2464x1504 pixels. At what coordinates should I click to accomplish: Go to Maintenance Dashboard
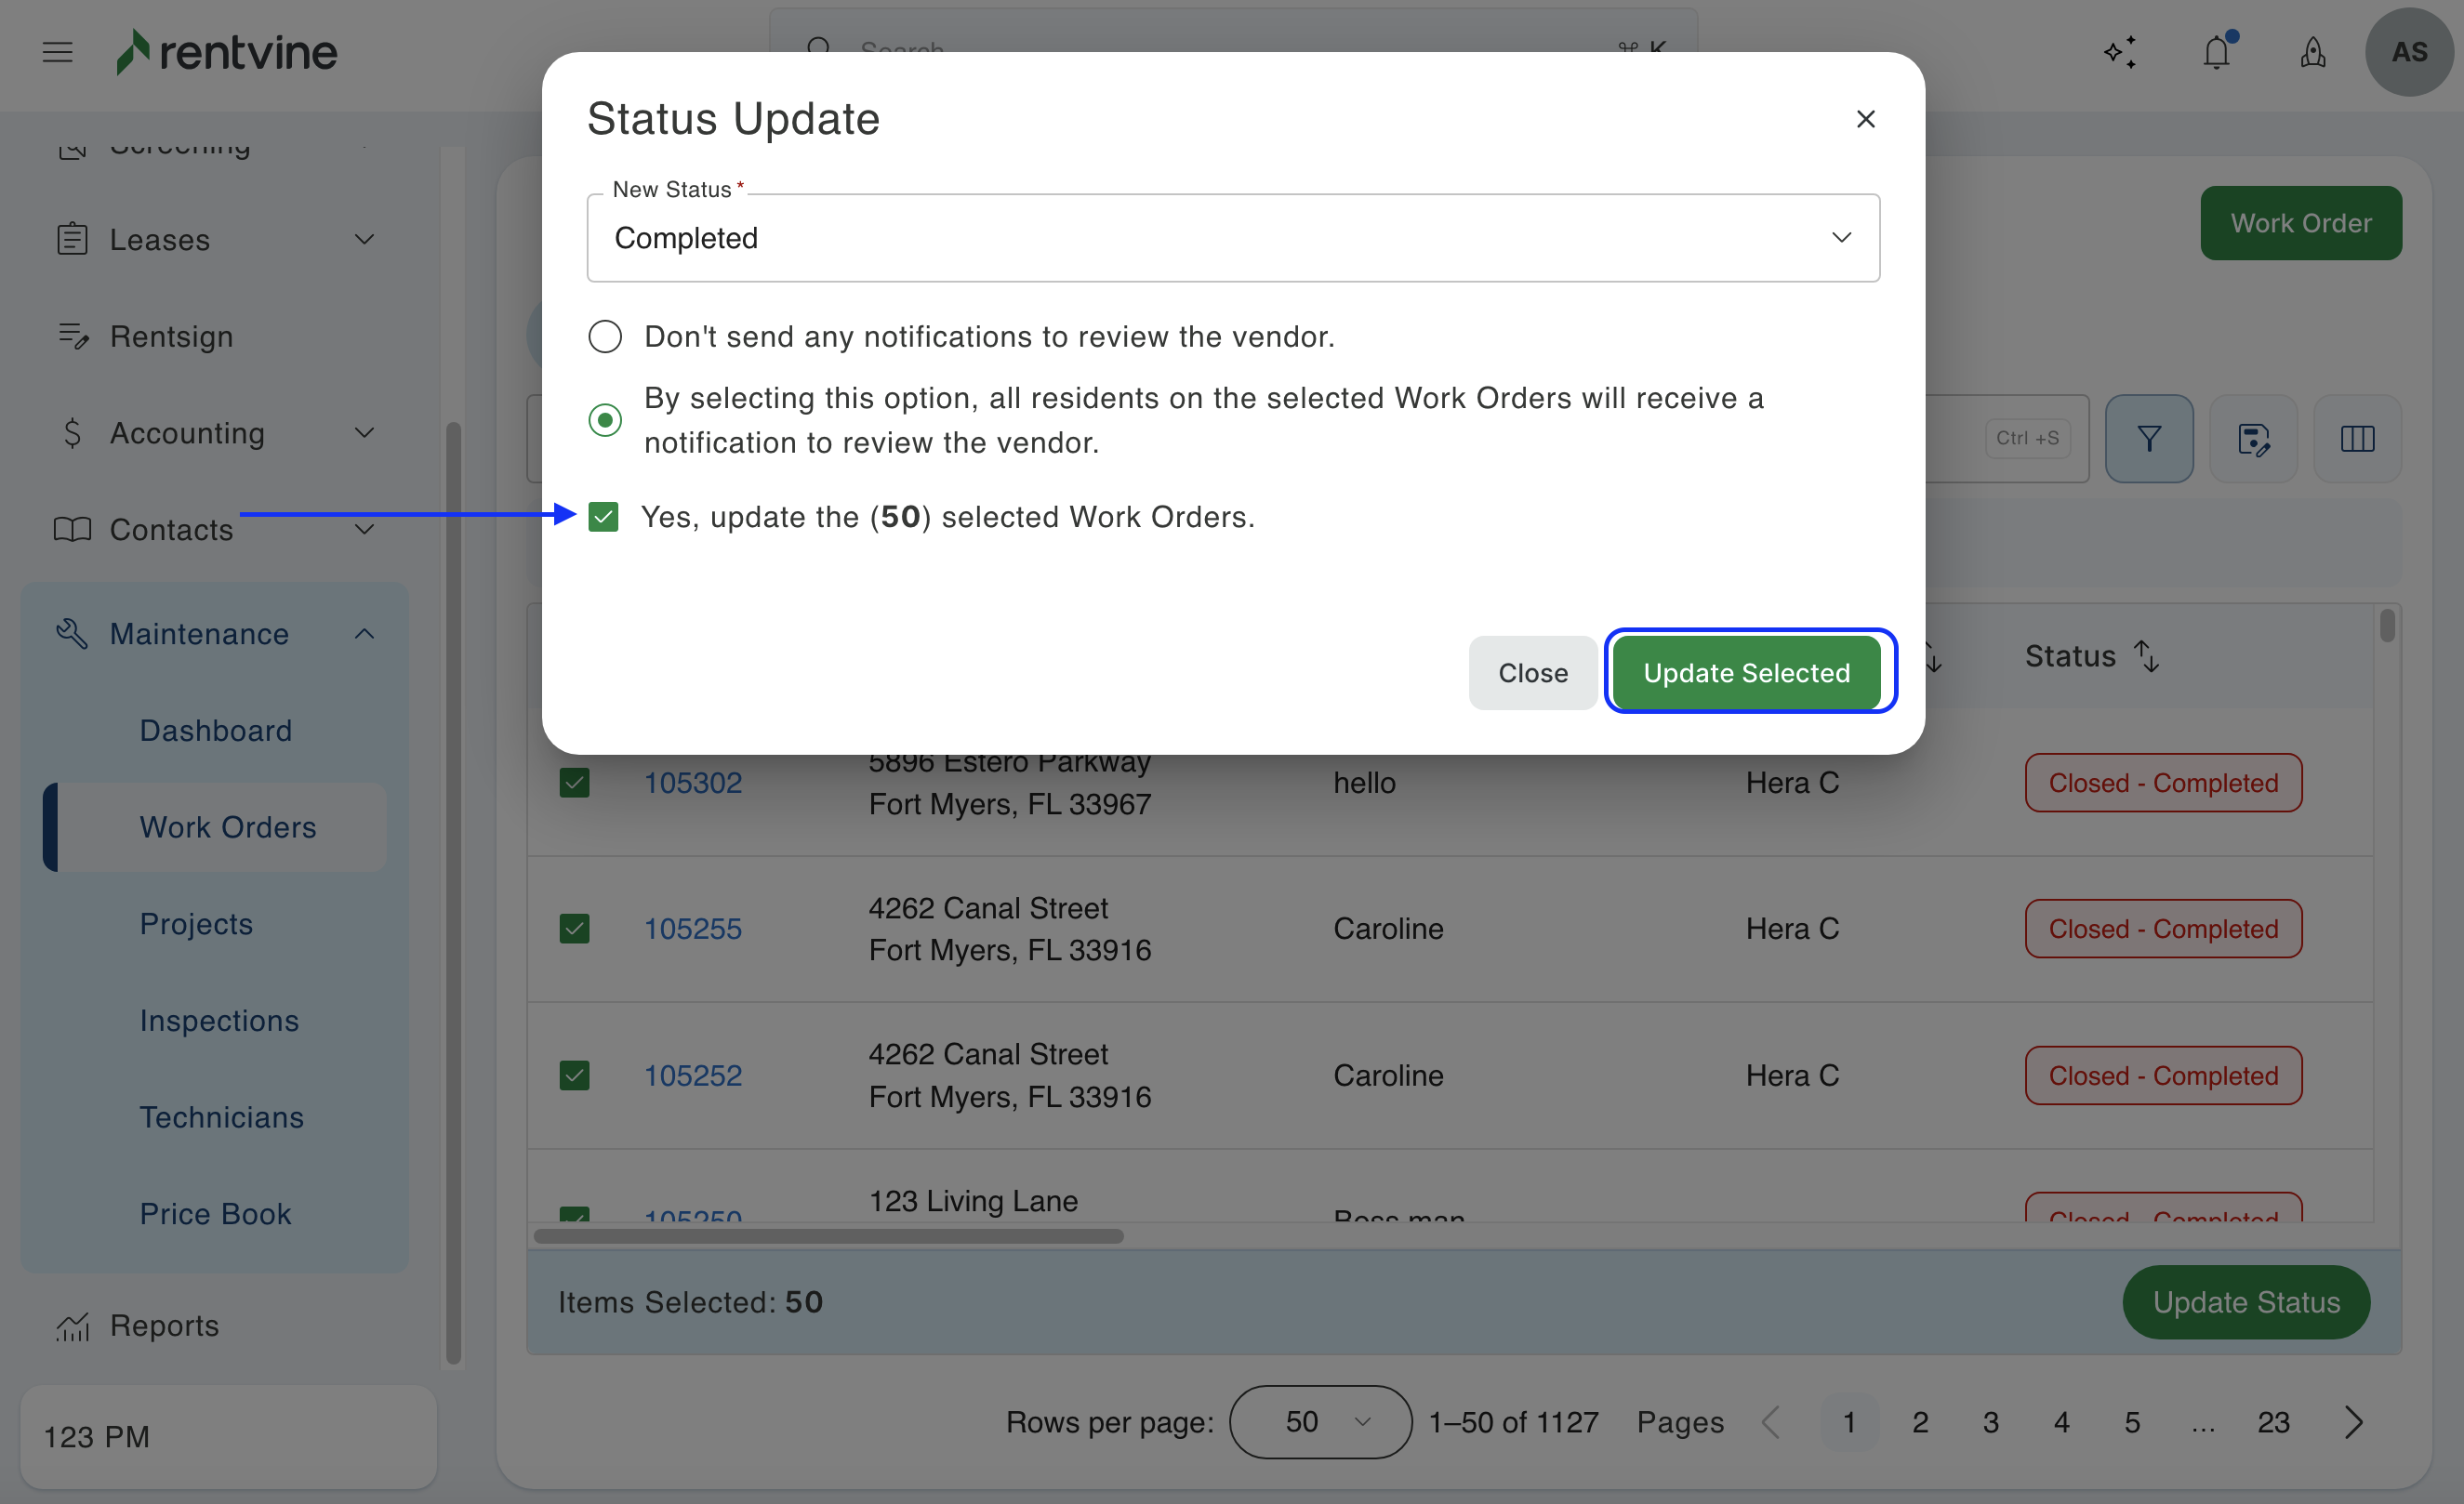coord(215,730)
